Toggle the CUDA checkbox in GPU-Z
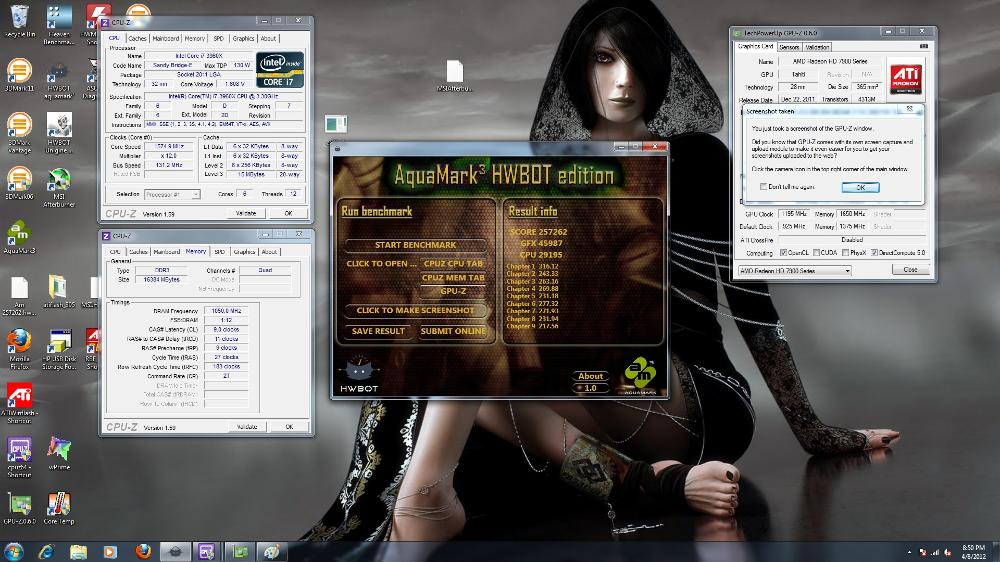Viewport: 1000px width, 562px height. tap(816, 253)
